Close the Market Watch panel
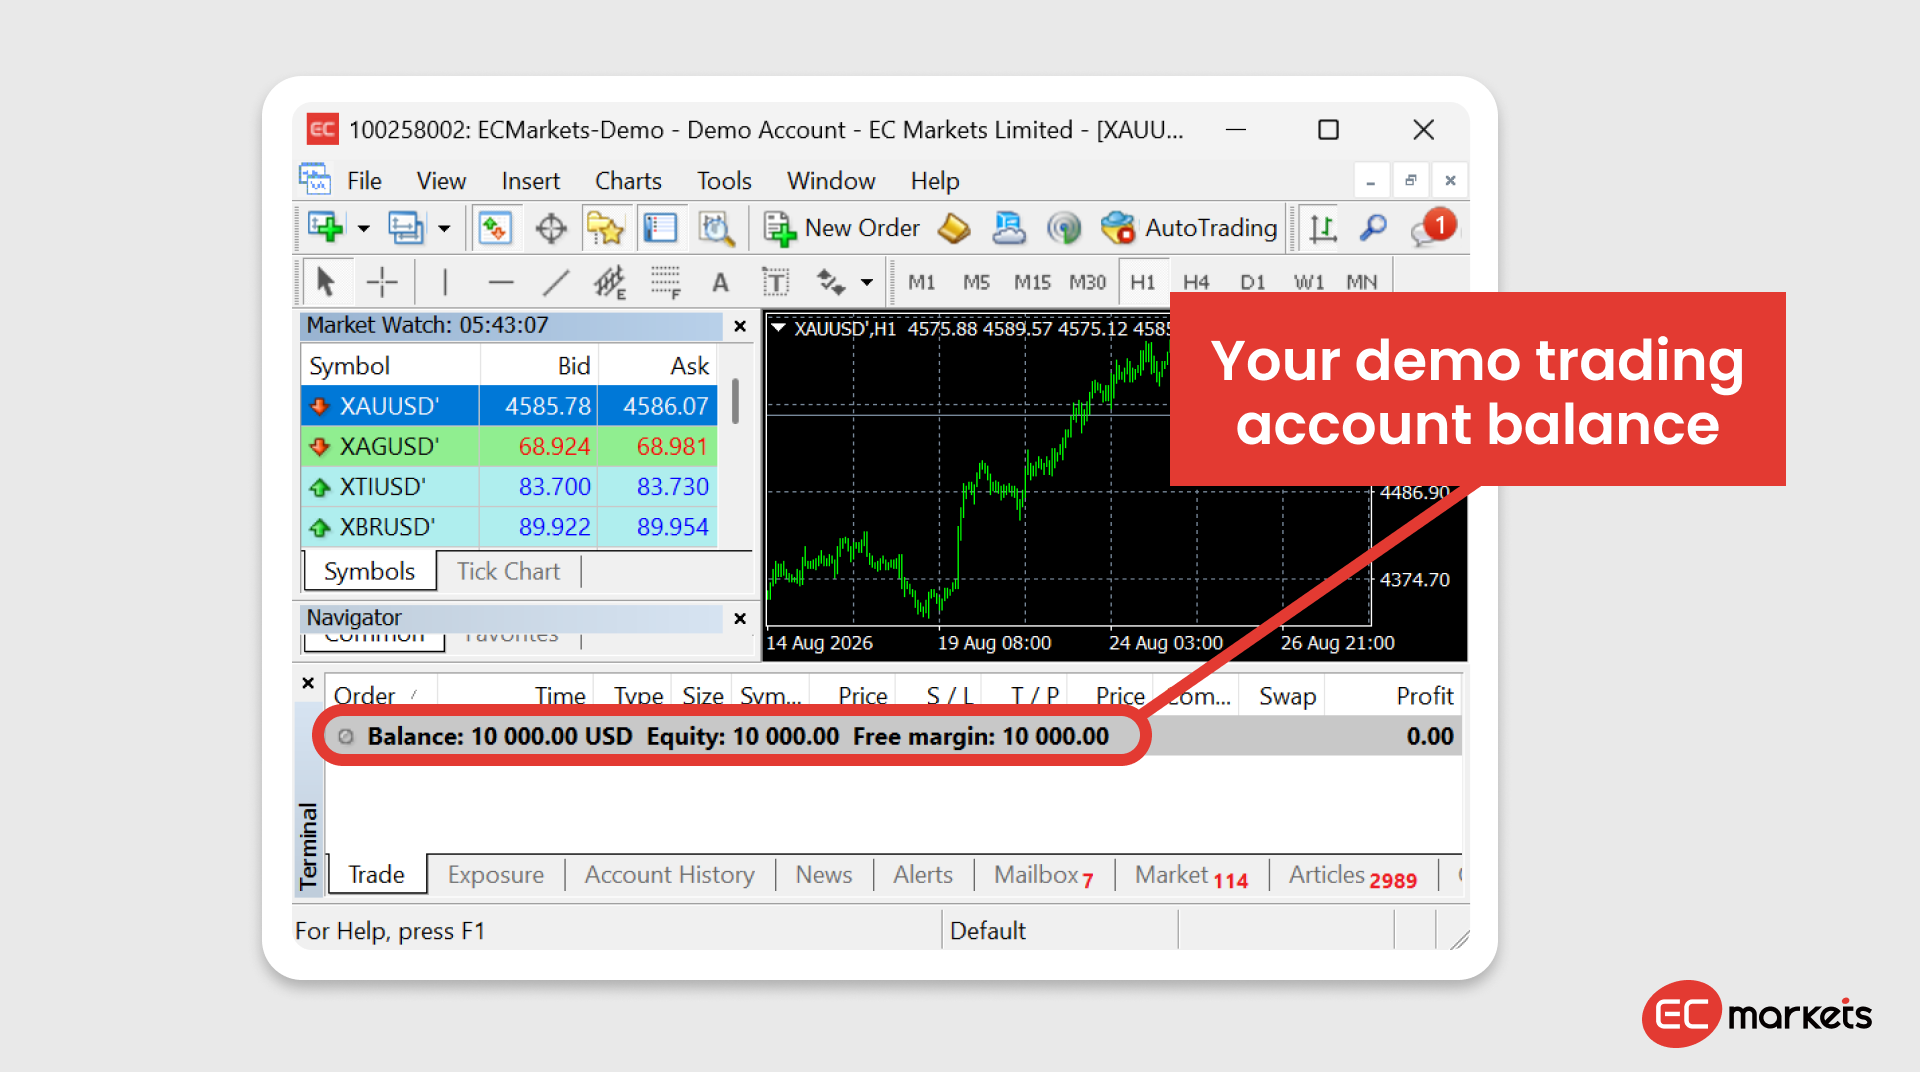This screenshot has width=1920, height=1072. 740,326
